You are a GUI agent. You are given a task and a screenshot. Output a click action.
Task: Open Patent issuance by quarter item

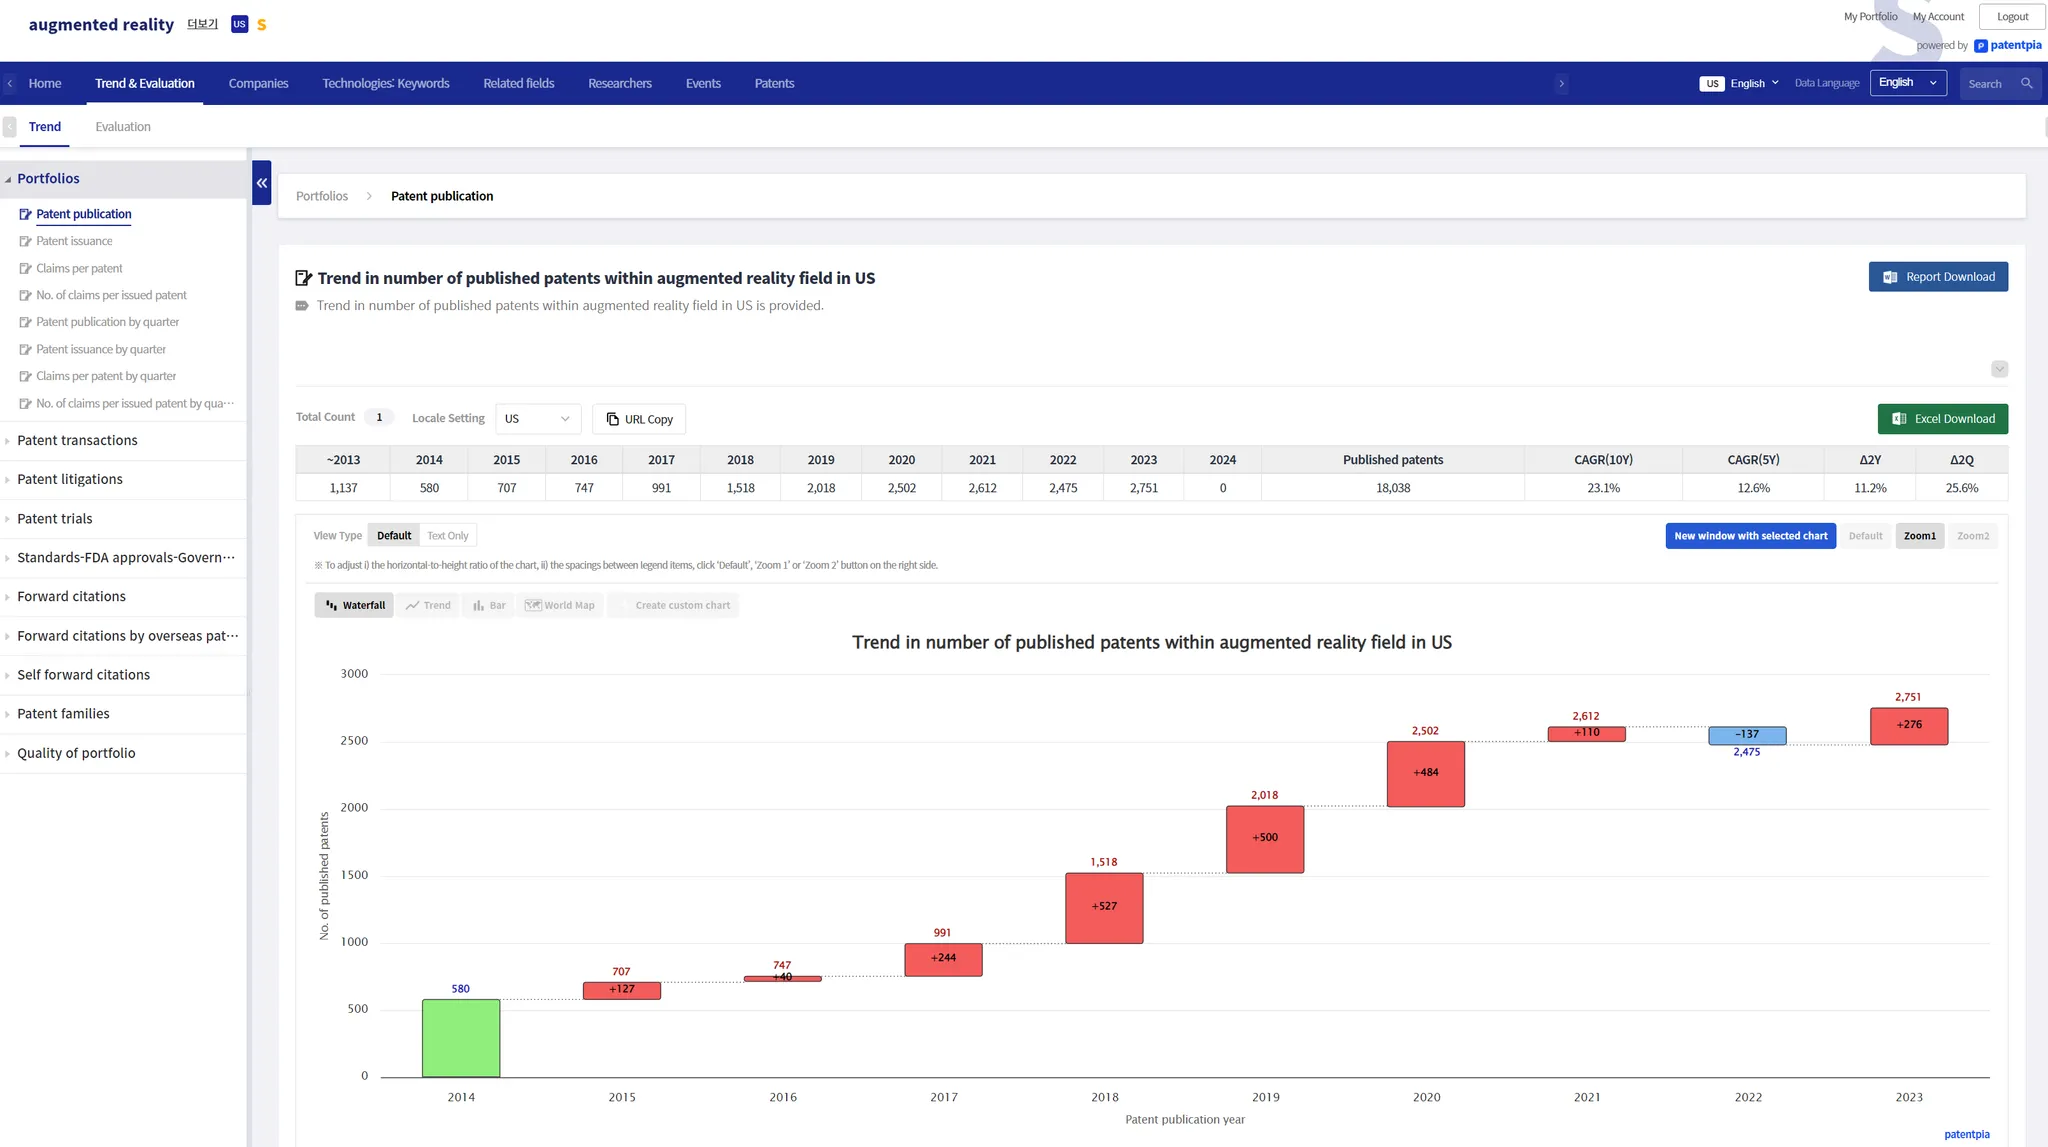[101, 350]
